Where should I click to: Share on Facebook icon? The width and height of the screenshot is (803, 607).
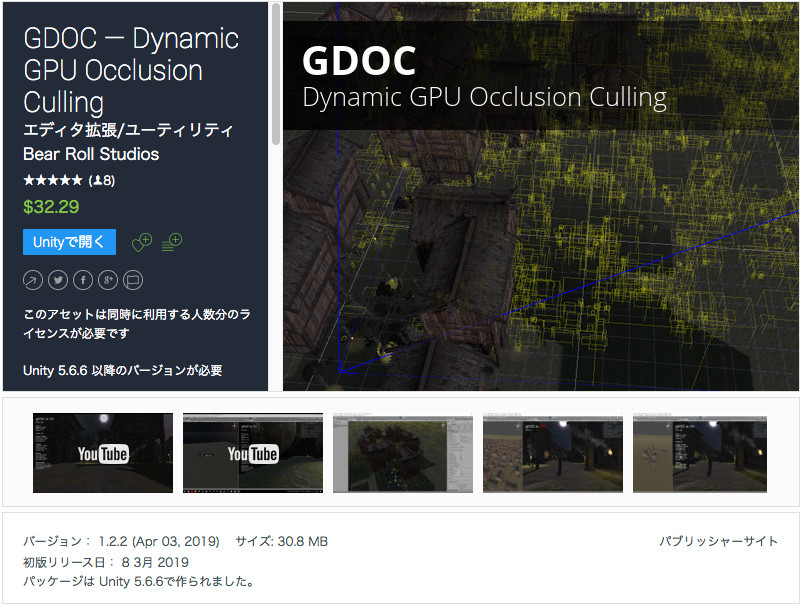pyautogui.click(x=83, y=280)
